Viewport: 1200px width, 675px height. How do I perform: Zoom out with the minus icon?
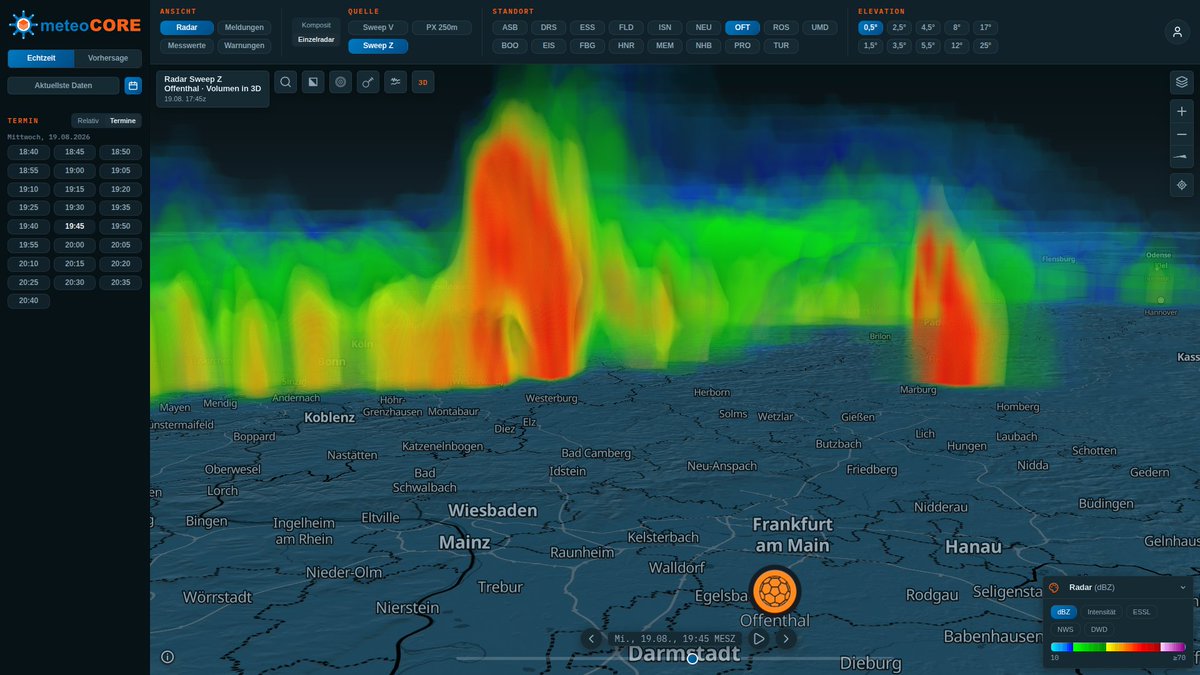[x=1182, y=134]
